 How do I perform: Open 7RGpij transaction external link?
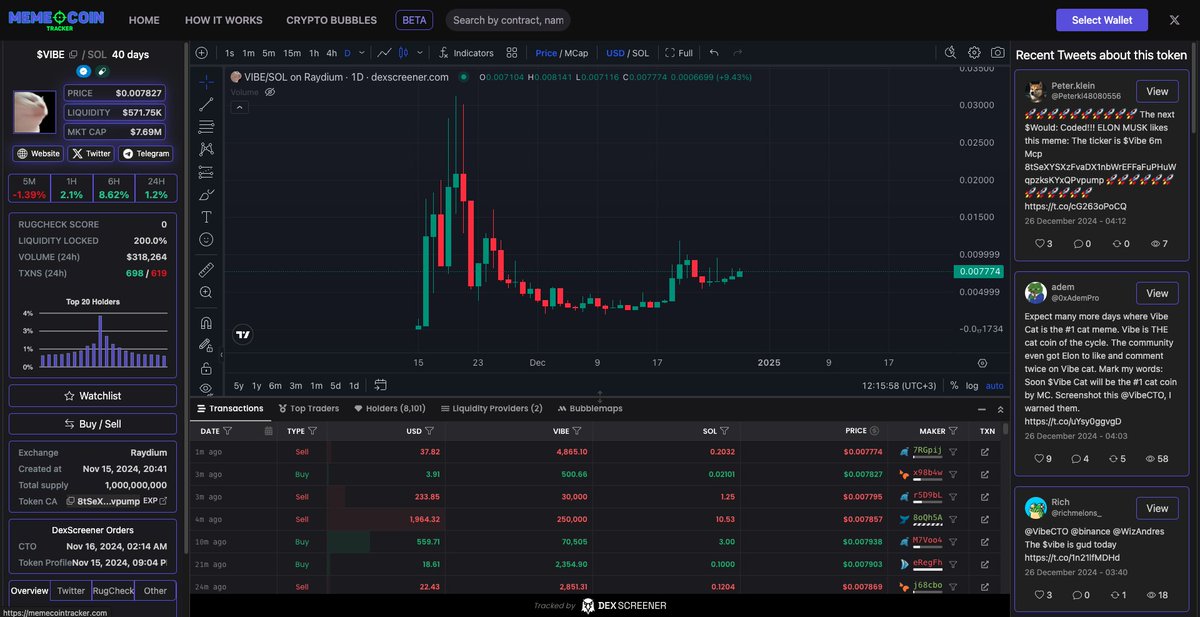[x=985, y=451]
